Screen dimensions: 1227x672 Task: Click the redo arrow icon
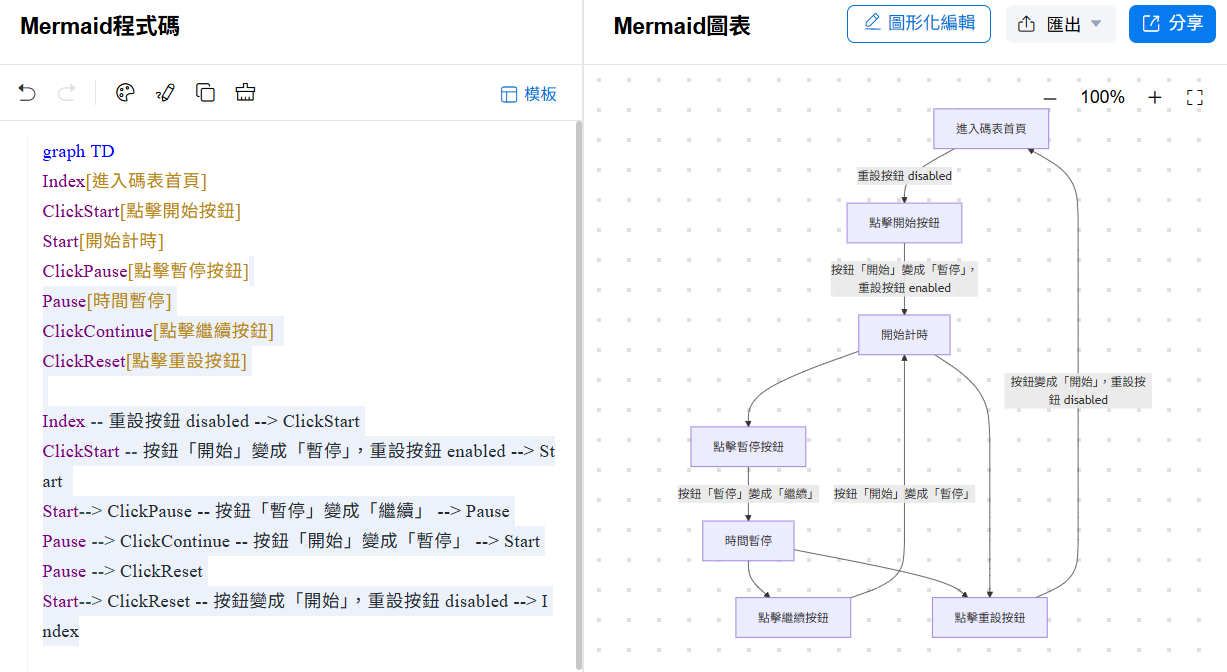point(67,93)
